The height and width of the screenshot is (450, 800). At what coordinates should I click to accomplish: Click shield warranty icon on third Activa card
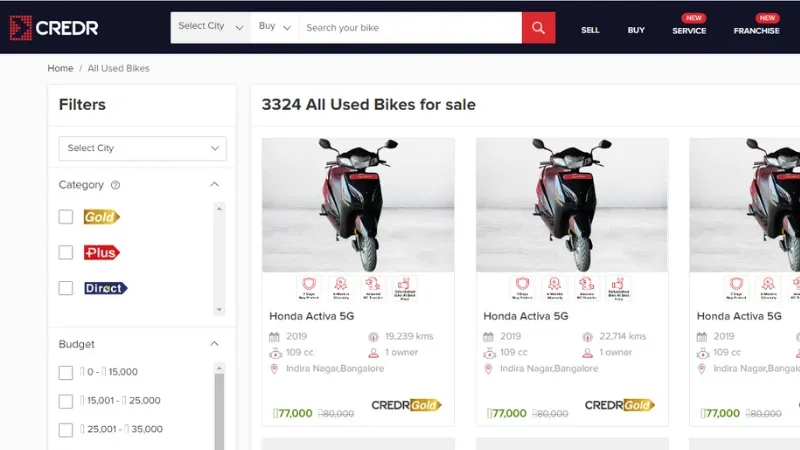point(736,288)
